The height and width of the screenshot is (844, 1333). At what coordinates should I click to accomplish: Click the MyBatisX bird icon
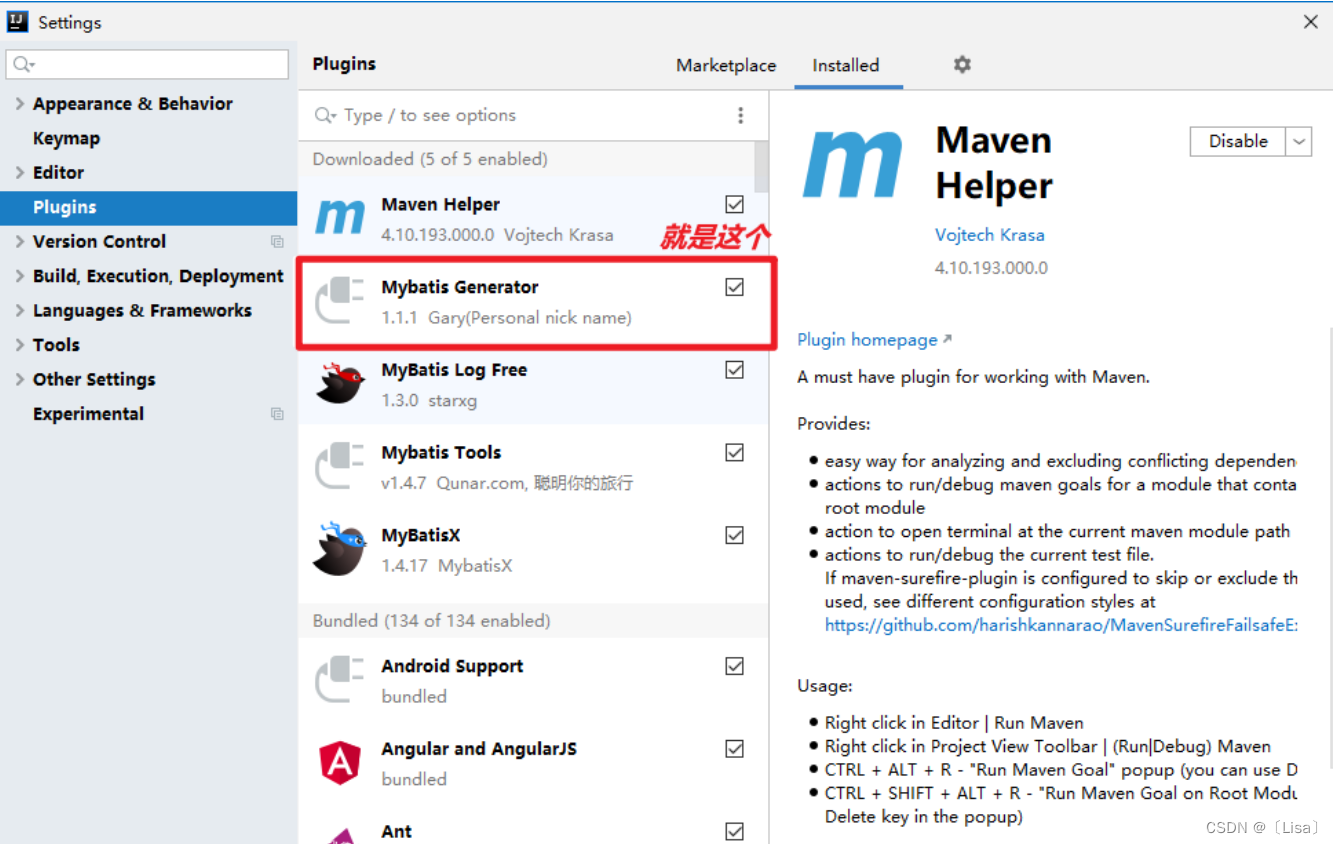click(x=340, y=549)
